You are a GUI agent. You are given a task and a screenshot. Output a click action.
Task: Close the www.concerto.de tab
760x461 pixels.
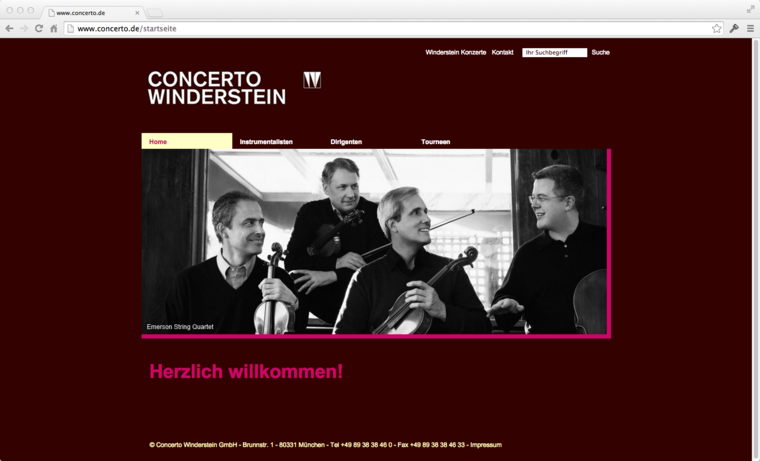tap(137, 13)
